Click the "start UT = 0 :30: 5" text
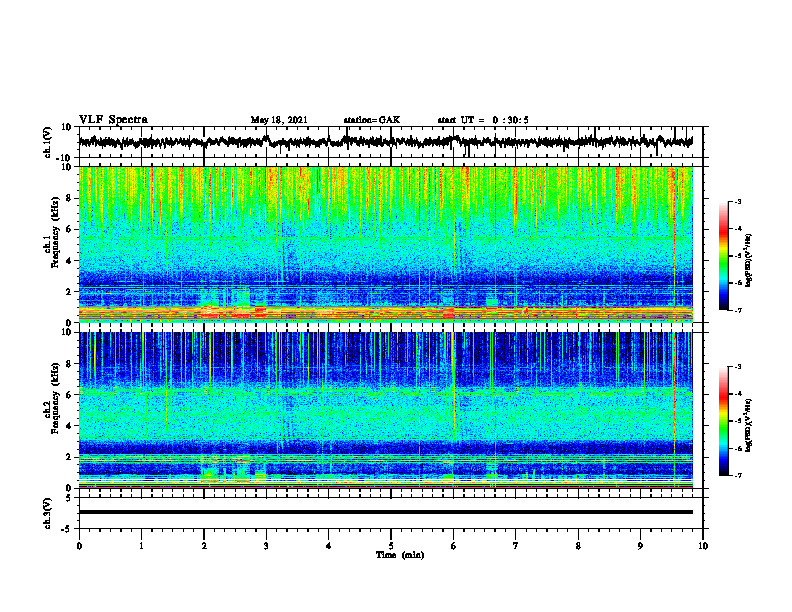This screenshot has height=612, width=792. coord(483,120)
